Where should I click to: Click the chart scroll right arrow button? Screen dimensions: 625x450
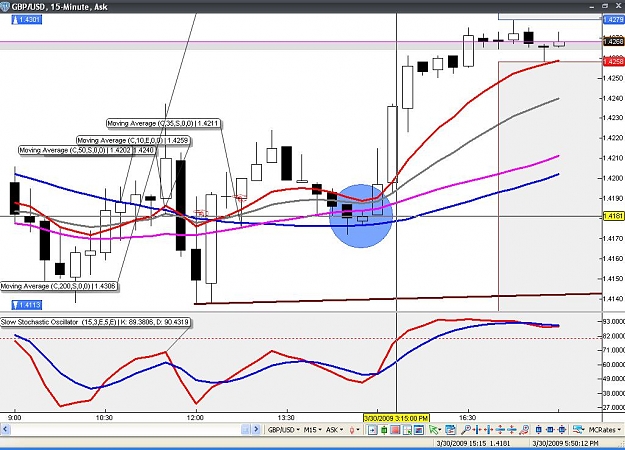(256, 429)
